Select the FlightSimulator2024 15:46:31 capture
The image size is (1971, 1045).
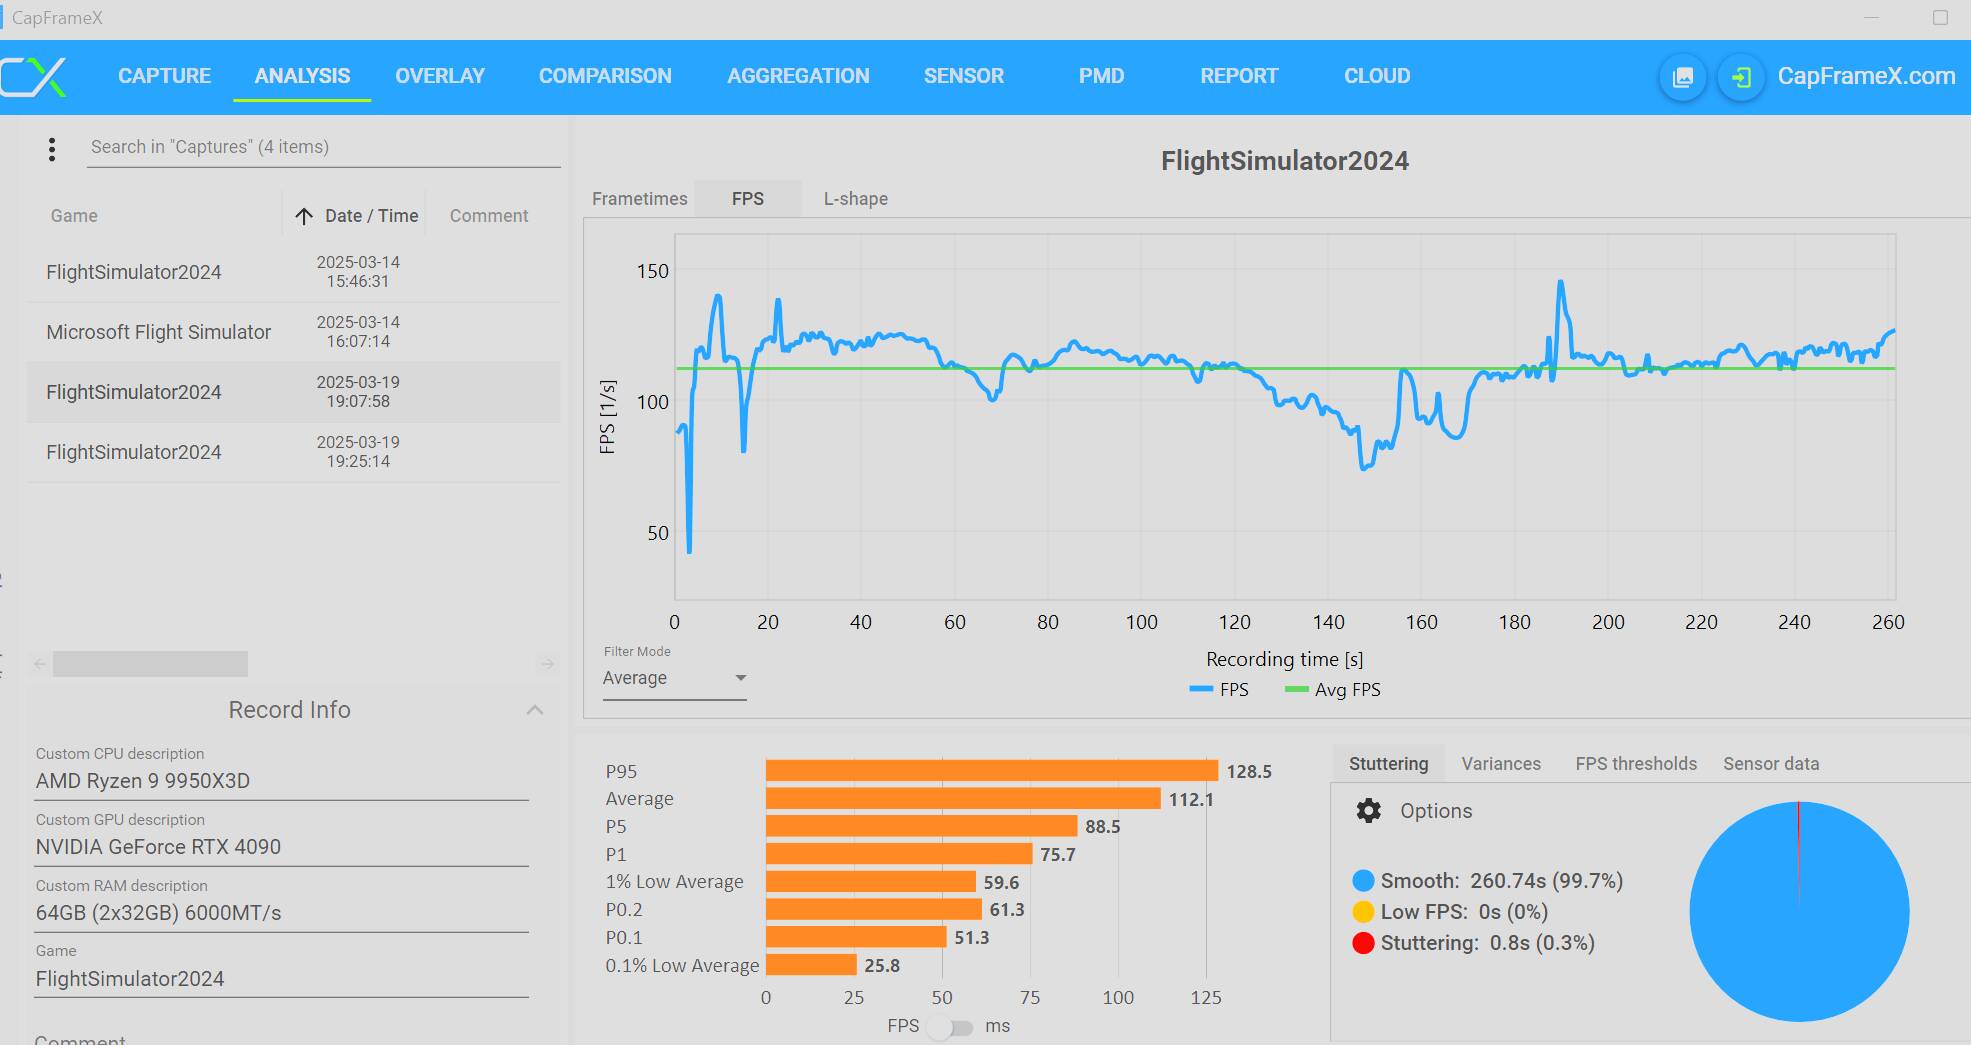293,272
